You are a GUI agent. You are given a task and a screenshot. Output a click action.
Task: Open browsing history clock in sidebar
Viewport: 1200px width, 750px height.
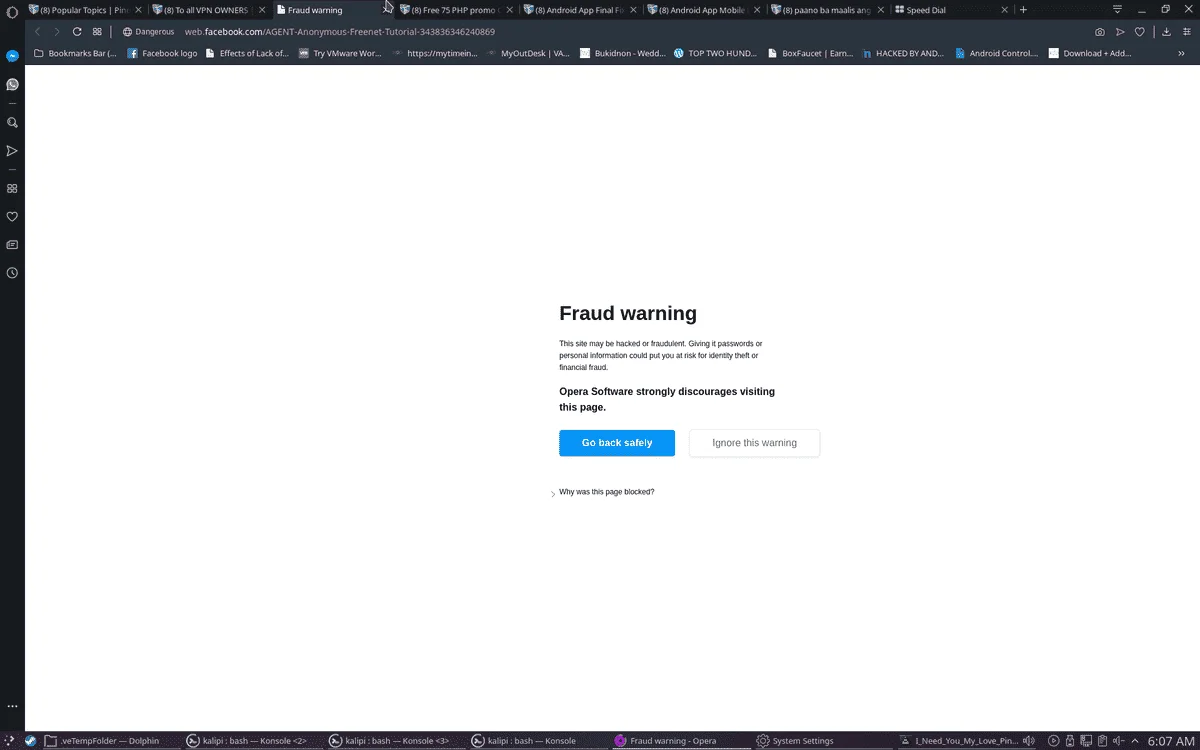pyautogui.click(x=12, y=272)
